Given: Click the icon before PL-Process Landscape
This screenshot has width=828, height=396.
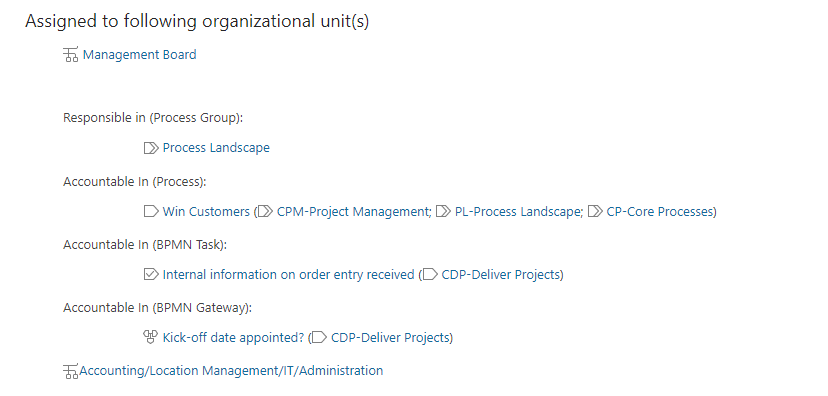Looking at the screenshot, I should click(444, 212).
